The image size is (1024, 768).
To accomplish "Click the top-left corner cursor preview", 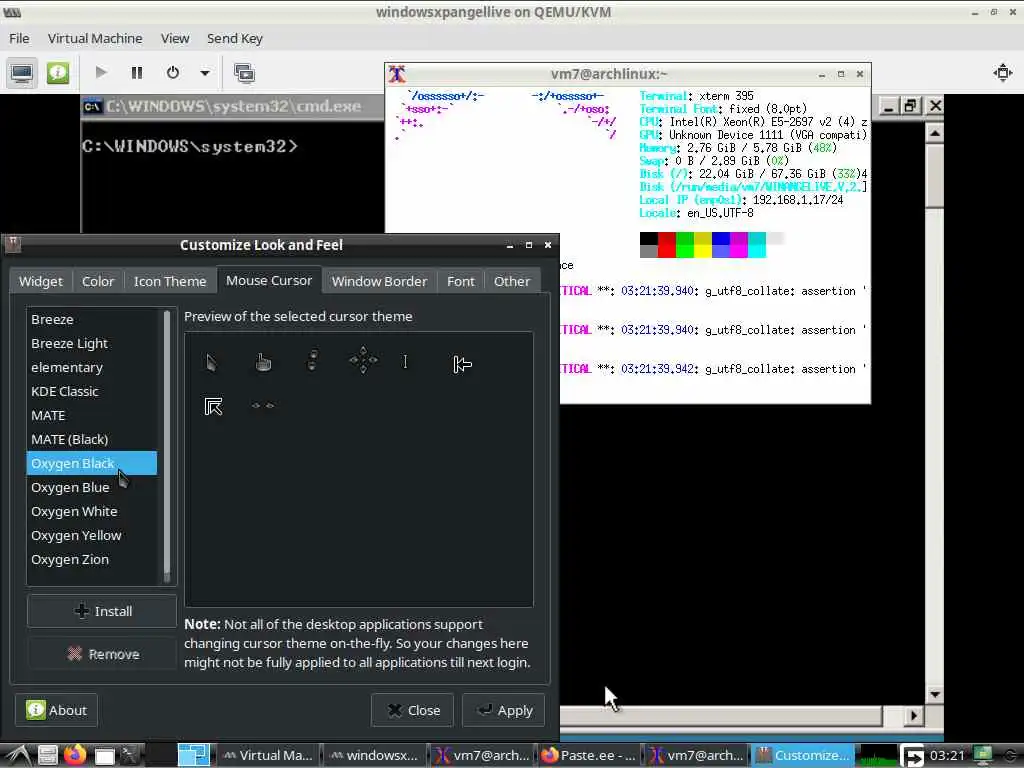I will pos(214,406).
